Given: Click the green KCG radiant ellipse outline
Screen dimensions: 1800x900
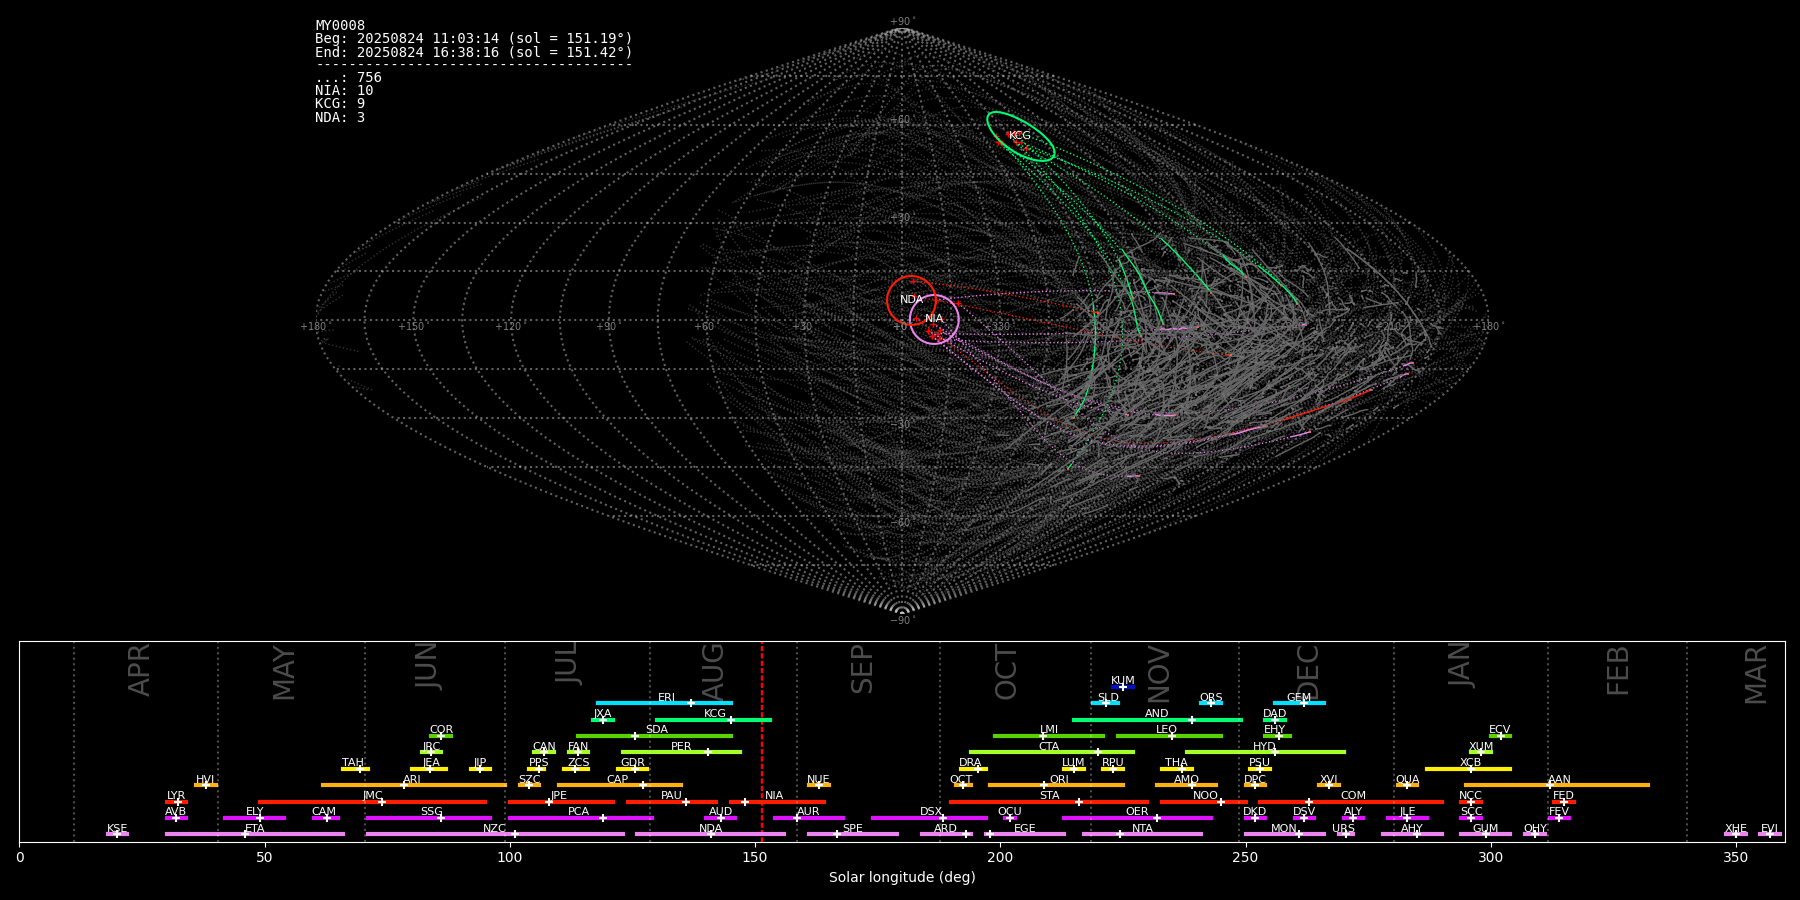Looking at the screenshot, I should pos(1021,137).
